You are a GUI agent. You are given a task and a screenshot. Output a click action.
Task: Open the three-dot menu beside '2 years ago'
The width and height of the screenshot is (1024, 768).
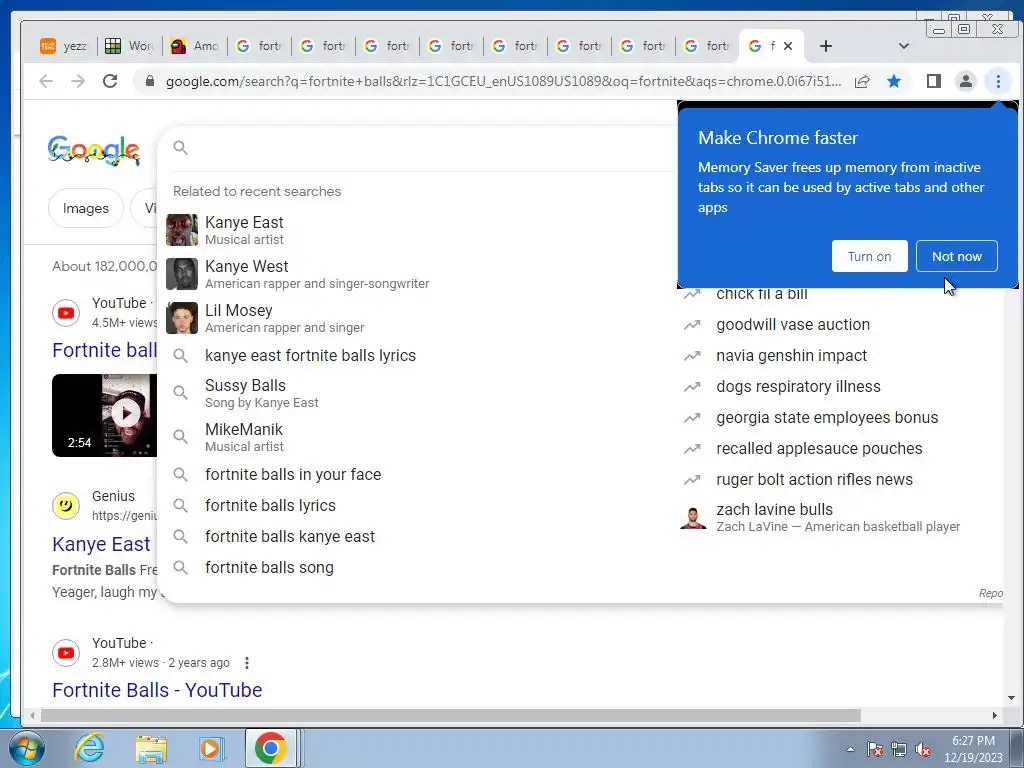pos(247,663)
